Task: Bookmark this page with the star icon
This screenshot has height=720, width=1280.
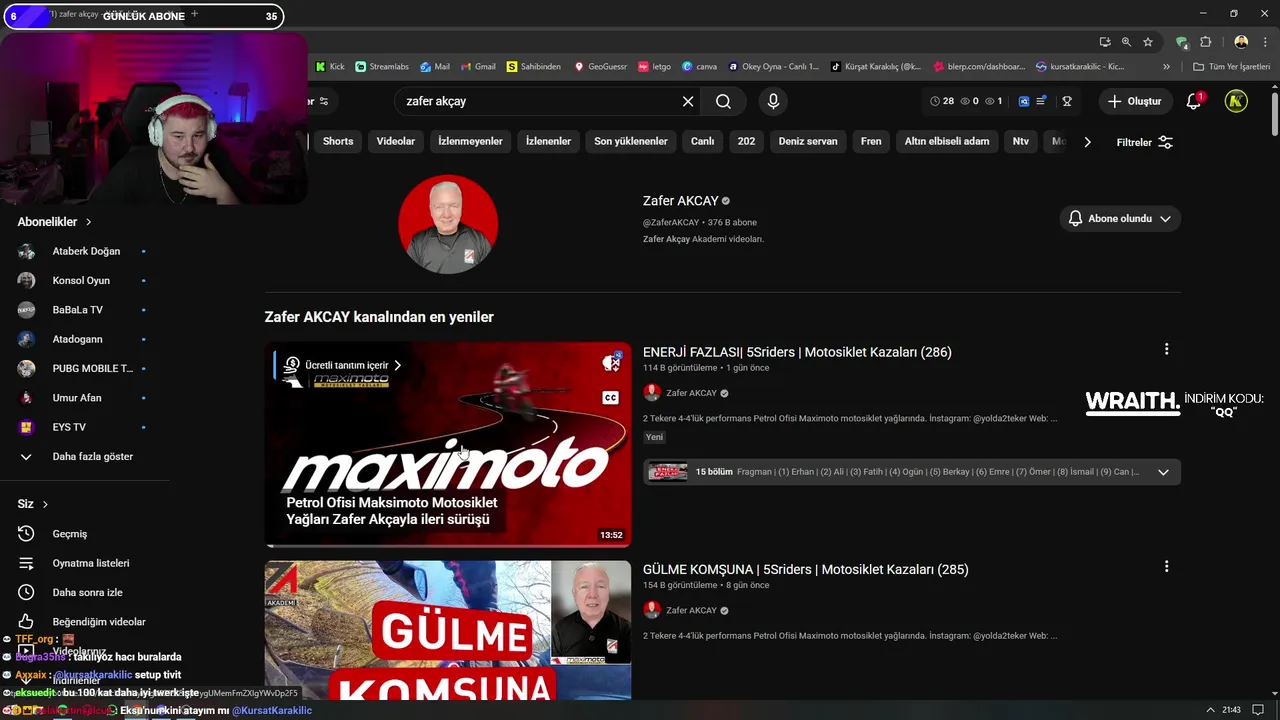Action: [1148, 42]
